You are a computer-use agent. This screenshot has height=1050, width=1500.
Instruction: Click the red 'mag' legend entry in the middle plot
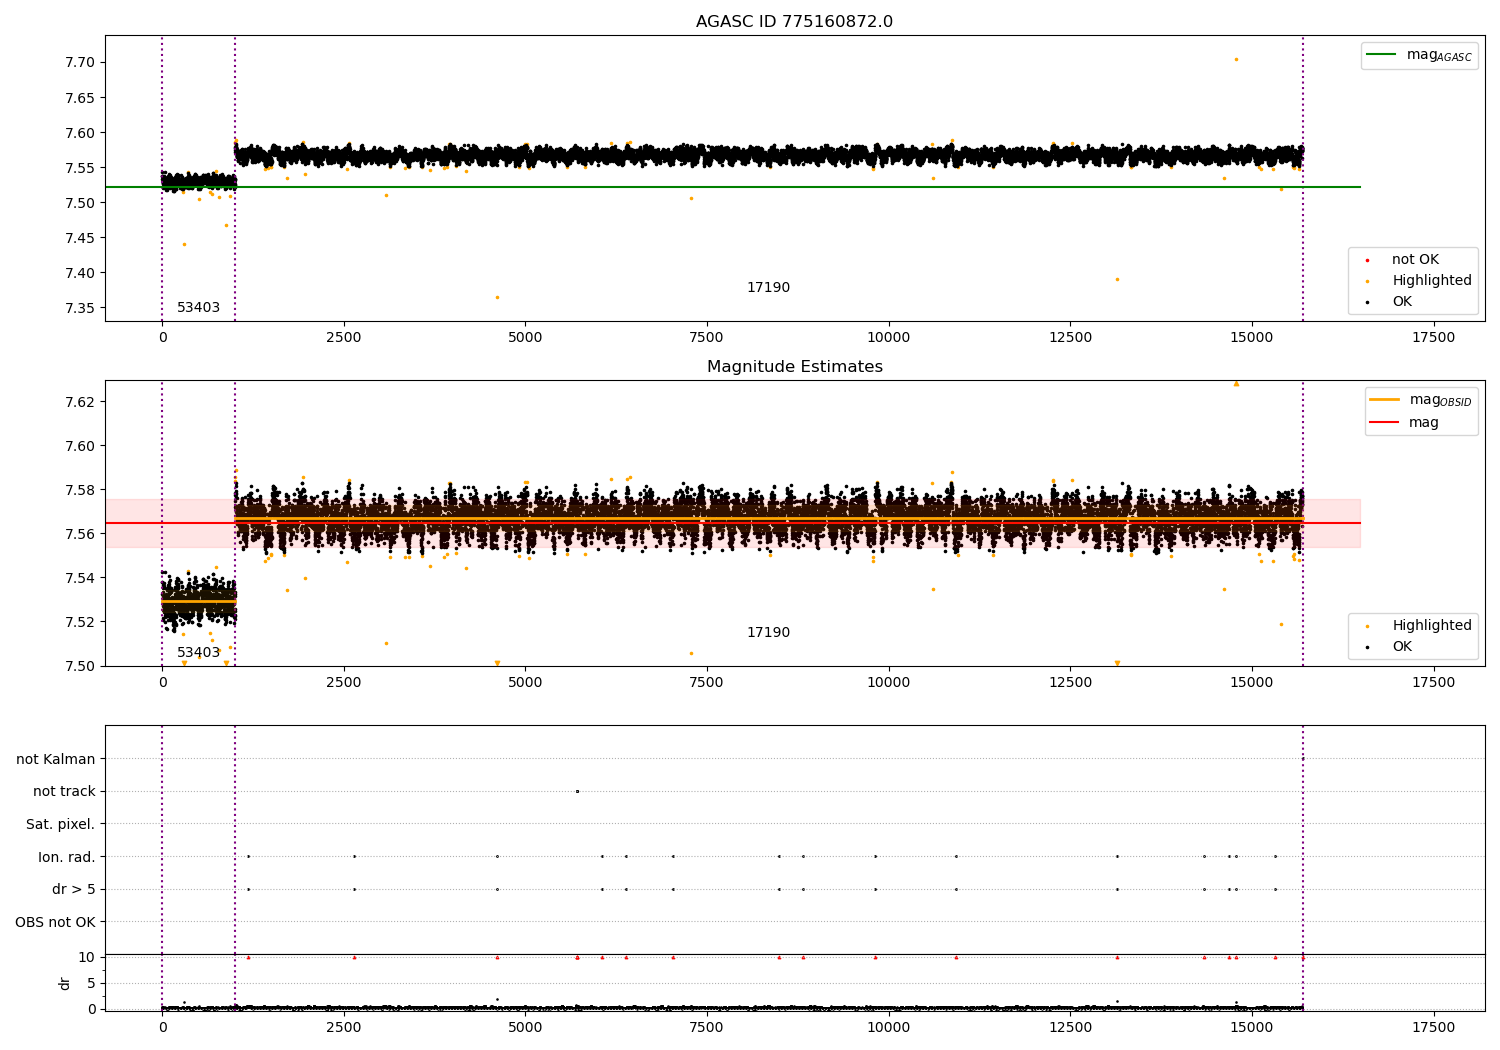click(x=1424, y=423)
